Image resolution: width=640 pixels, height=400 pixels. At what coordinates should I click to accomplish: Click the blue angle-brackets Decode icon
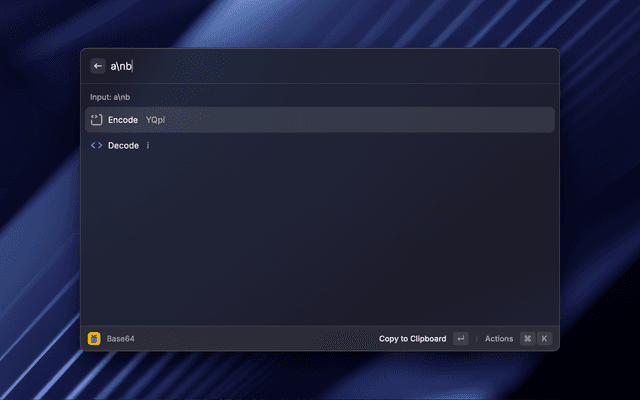[96, 145]
